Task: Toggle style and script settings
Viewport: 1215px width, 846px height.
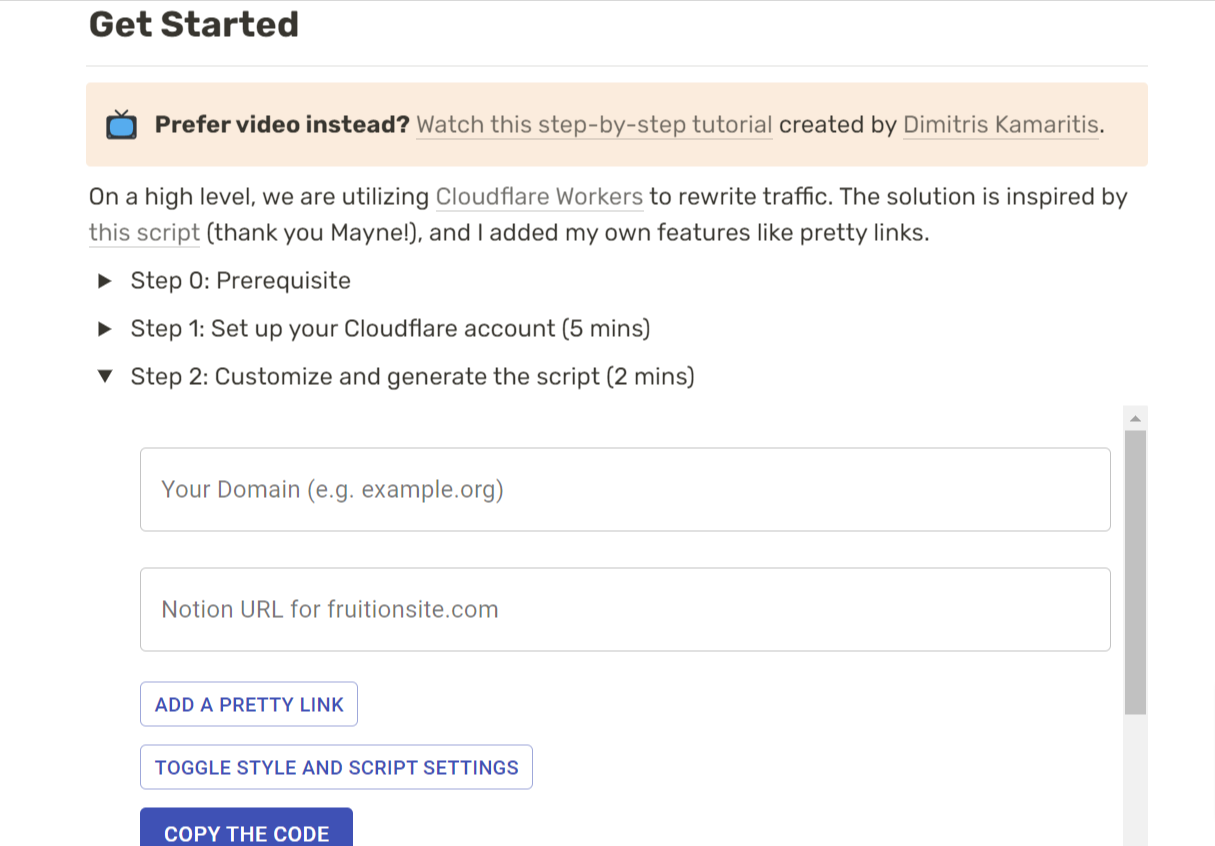Action: tap(336, 768)
